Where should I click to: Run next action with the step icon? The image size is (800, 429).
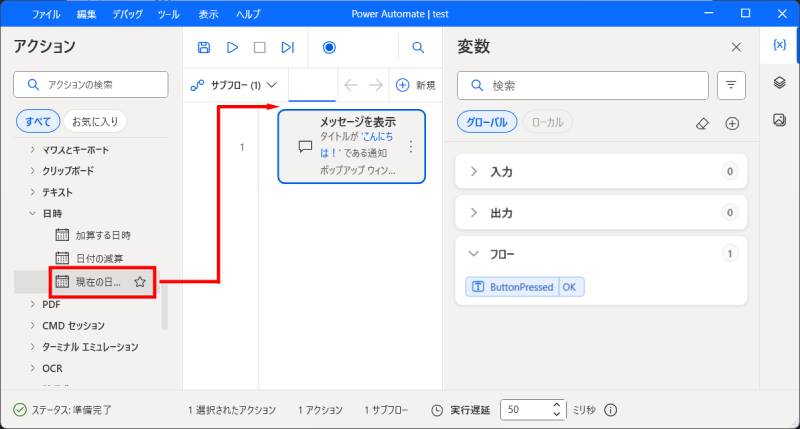(288, 47)
